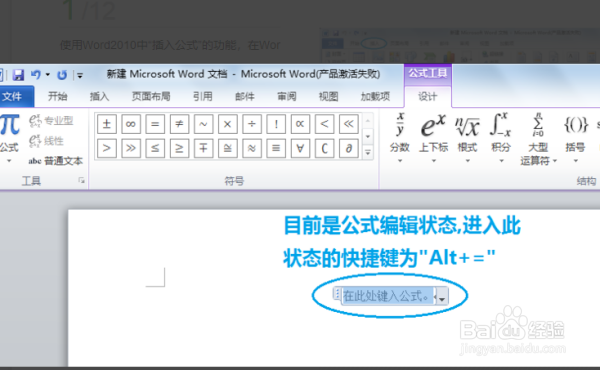Screen dimensions: 600x370
Task: Switch to the 审阅 tab
Action: tap(287, 96)
